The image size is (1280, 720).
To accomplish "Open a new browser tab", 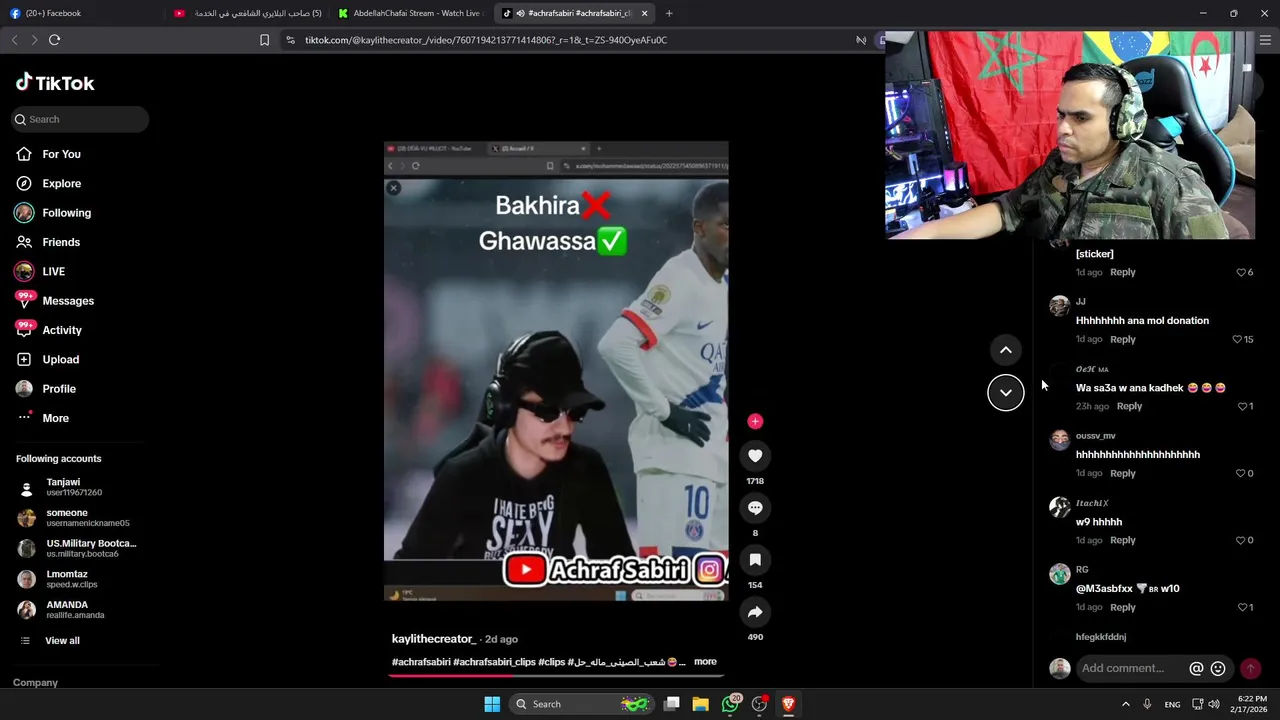I will (669, 13).
